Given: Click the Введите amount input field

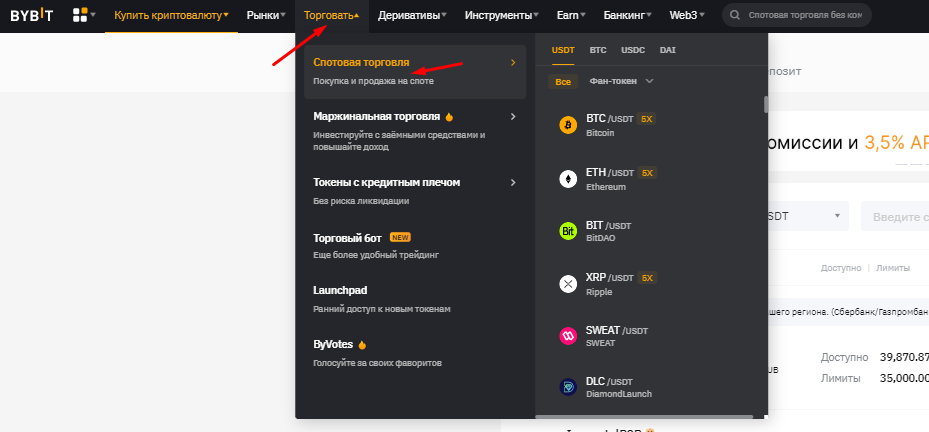Looking at the screenshot, I should coord(895,216).
